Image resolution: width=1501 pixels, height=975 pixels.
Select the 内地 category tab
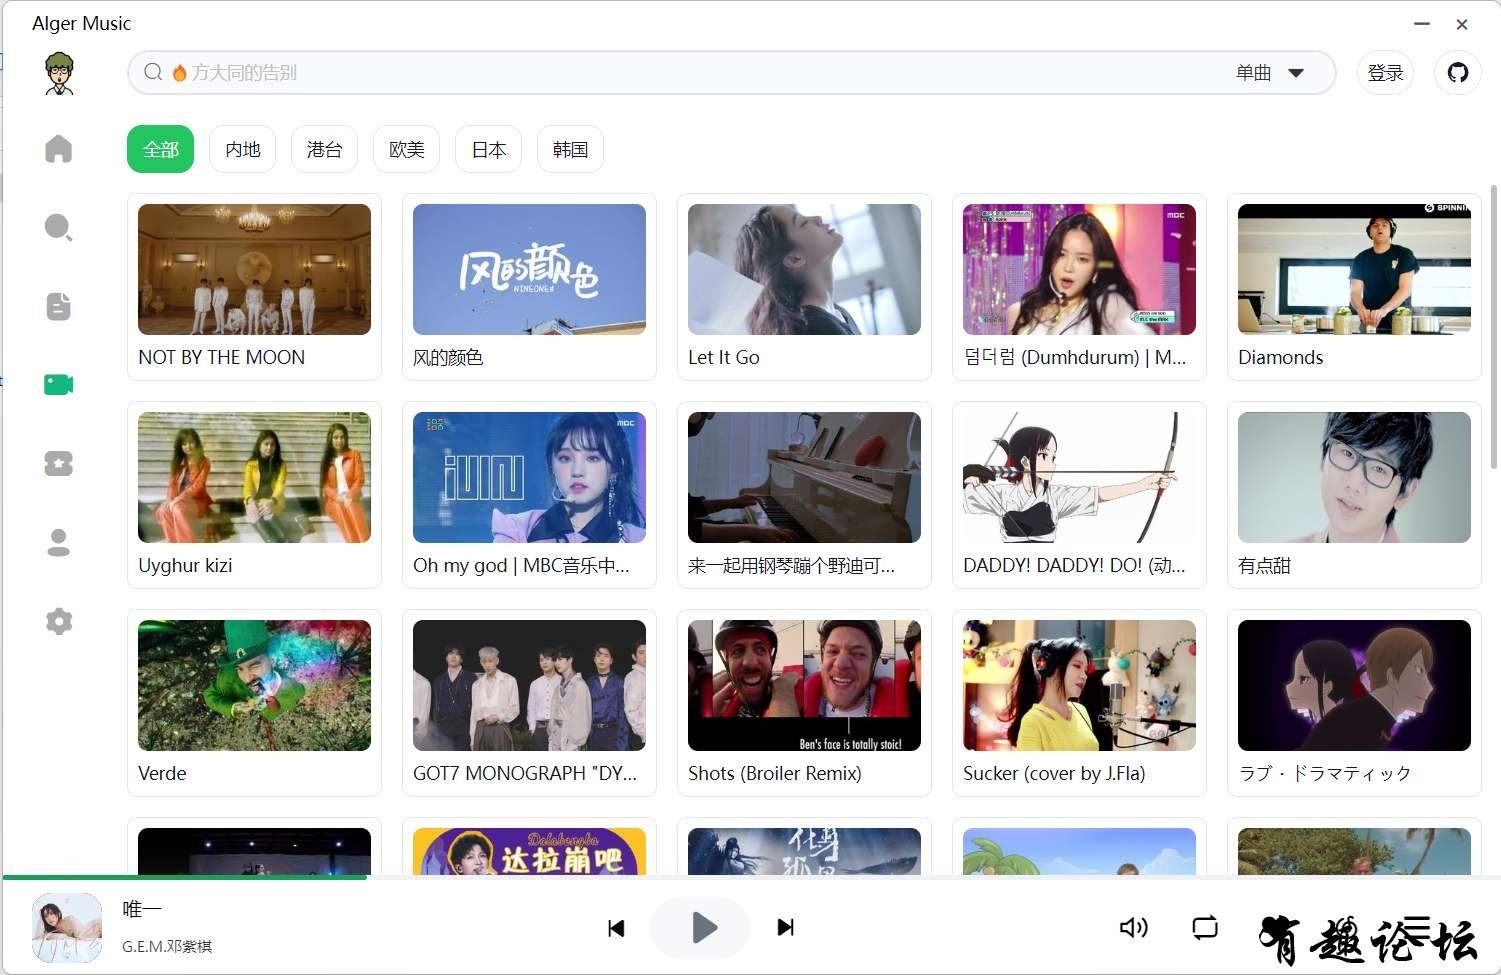coord(242,149)
